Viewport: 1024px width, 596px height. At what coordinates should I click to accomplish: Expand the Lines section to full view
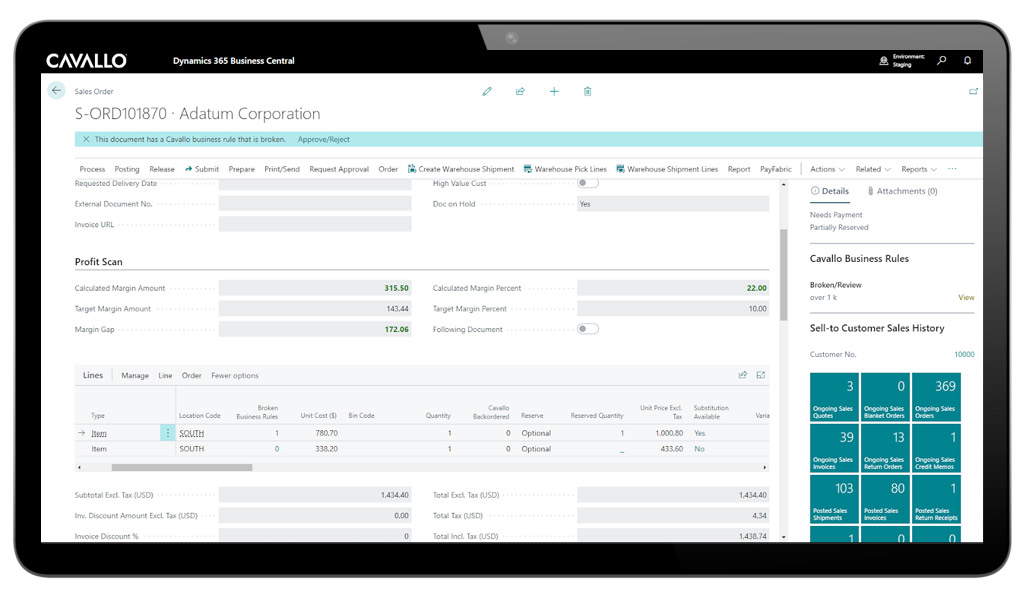(x=761, y=375)
